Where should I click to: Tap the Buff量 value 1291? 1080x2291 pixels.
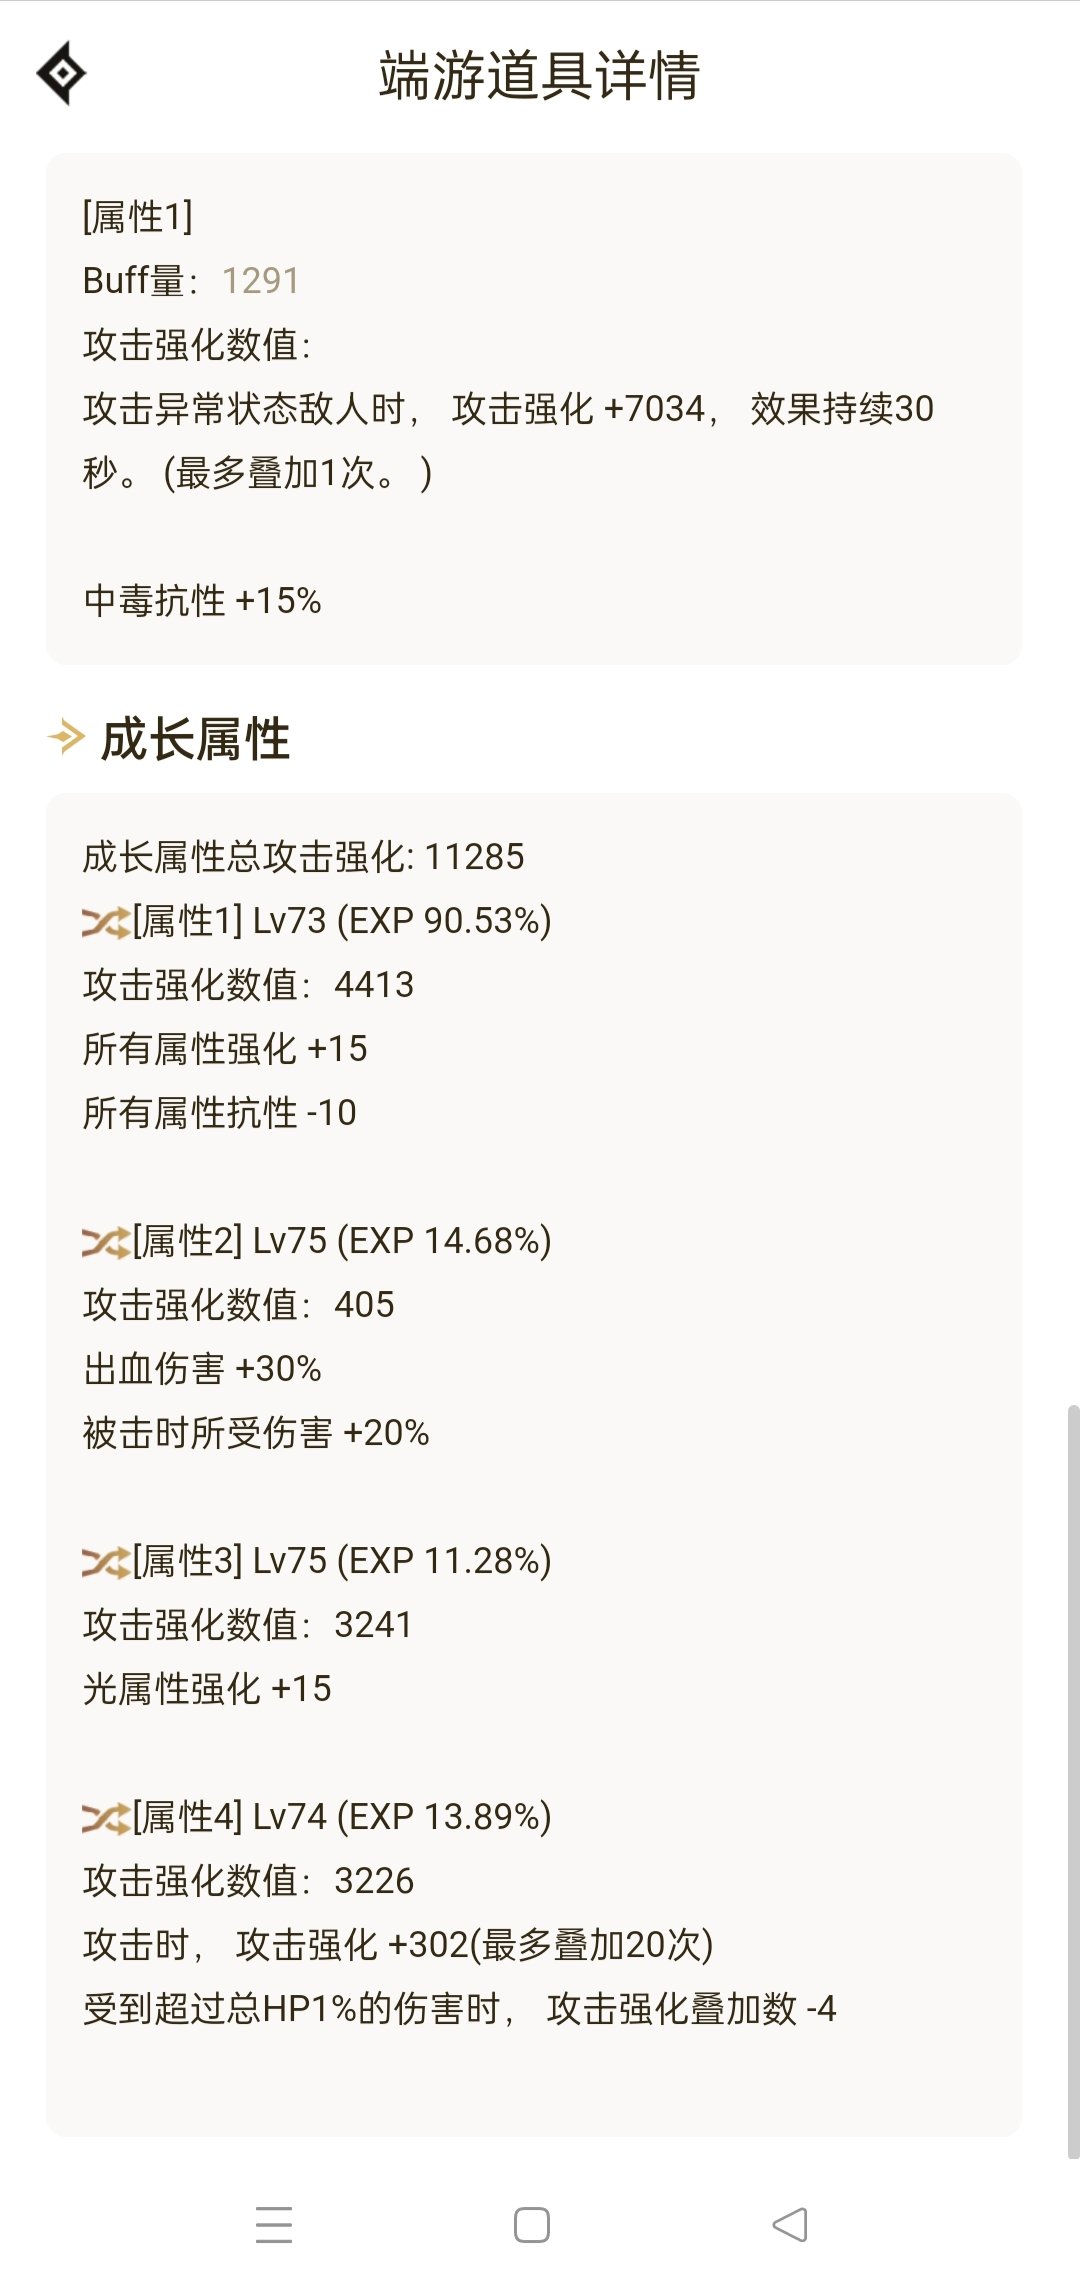pos(260,281)
